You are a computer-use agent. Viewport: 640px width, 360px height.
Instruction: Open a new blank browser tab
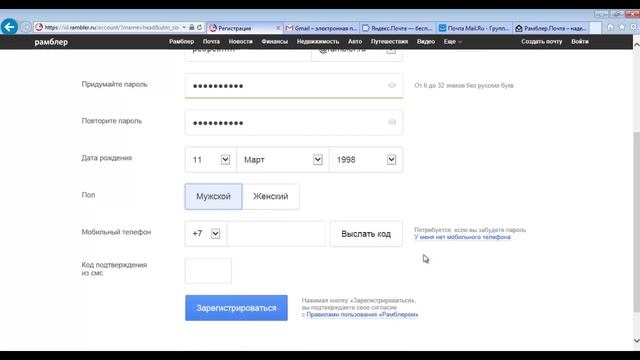coord(596,28)
